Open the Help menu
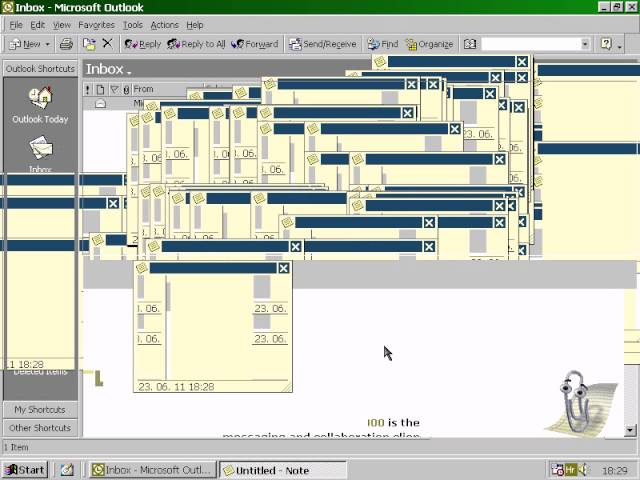 (x=195, y=25)
